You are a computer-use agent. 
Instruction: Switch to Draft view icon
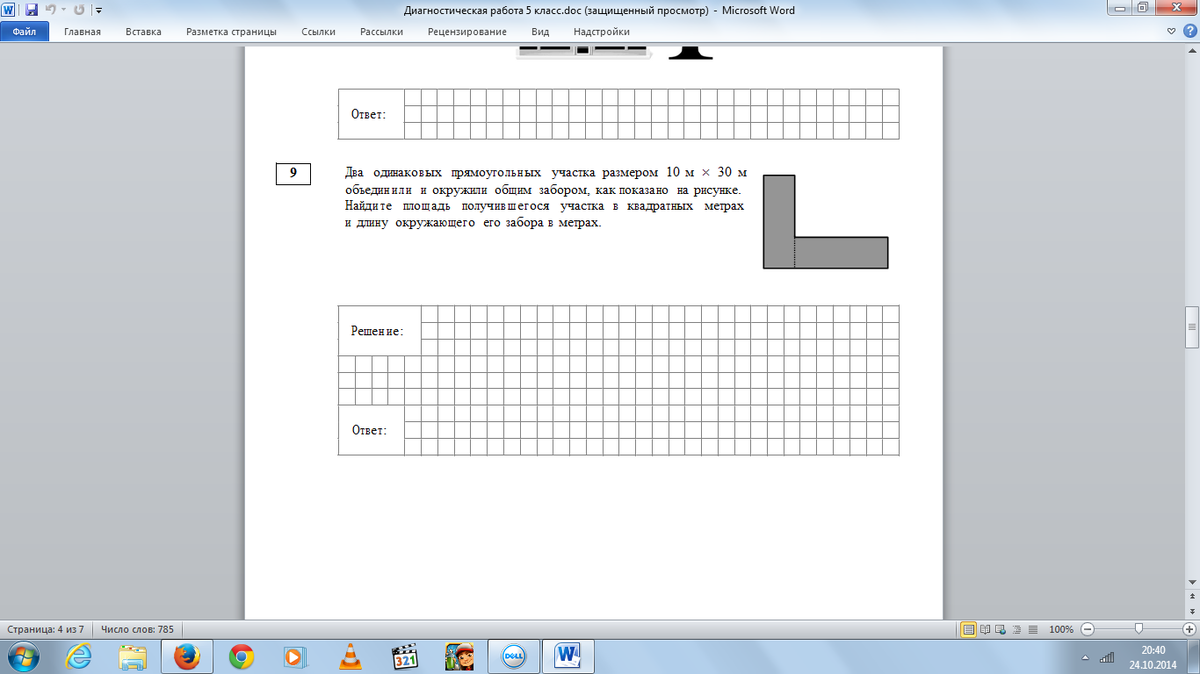pos(1033,630)
